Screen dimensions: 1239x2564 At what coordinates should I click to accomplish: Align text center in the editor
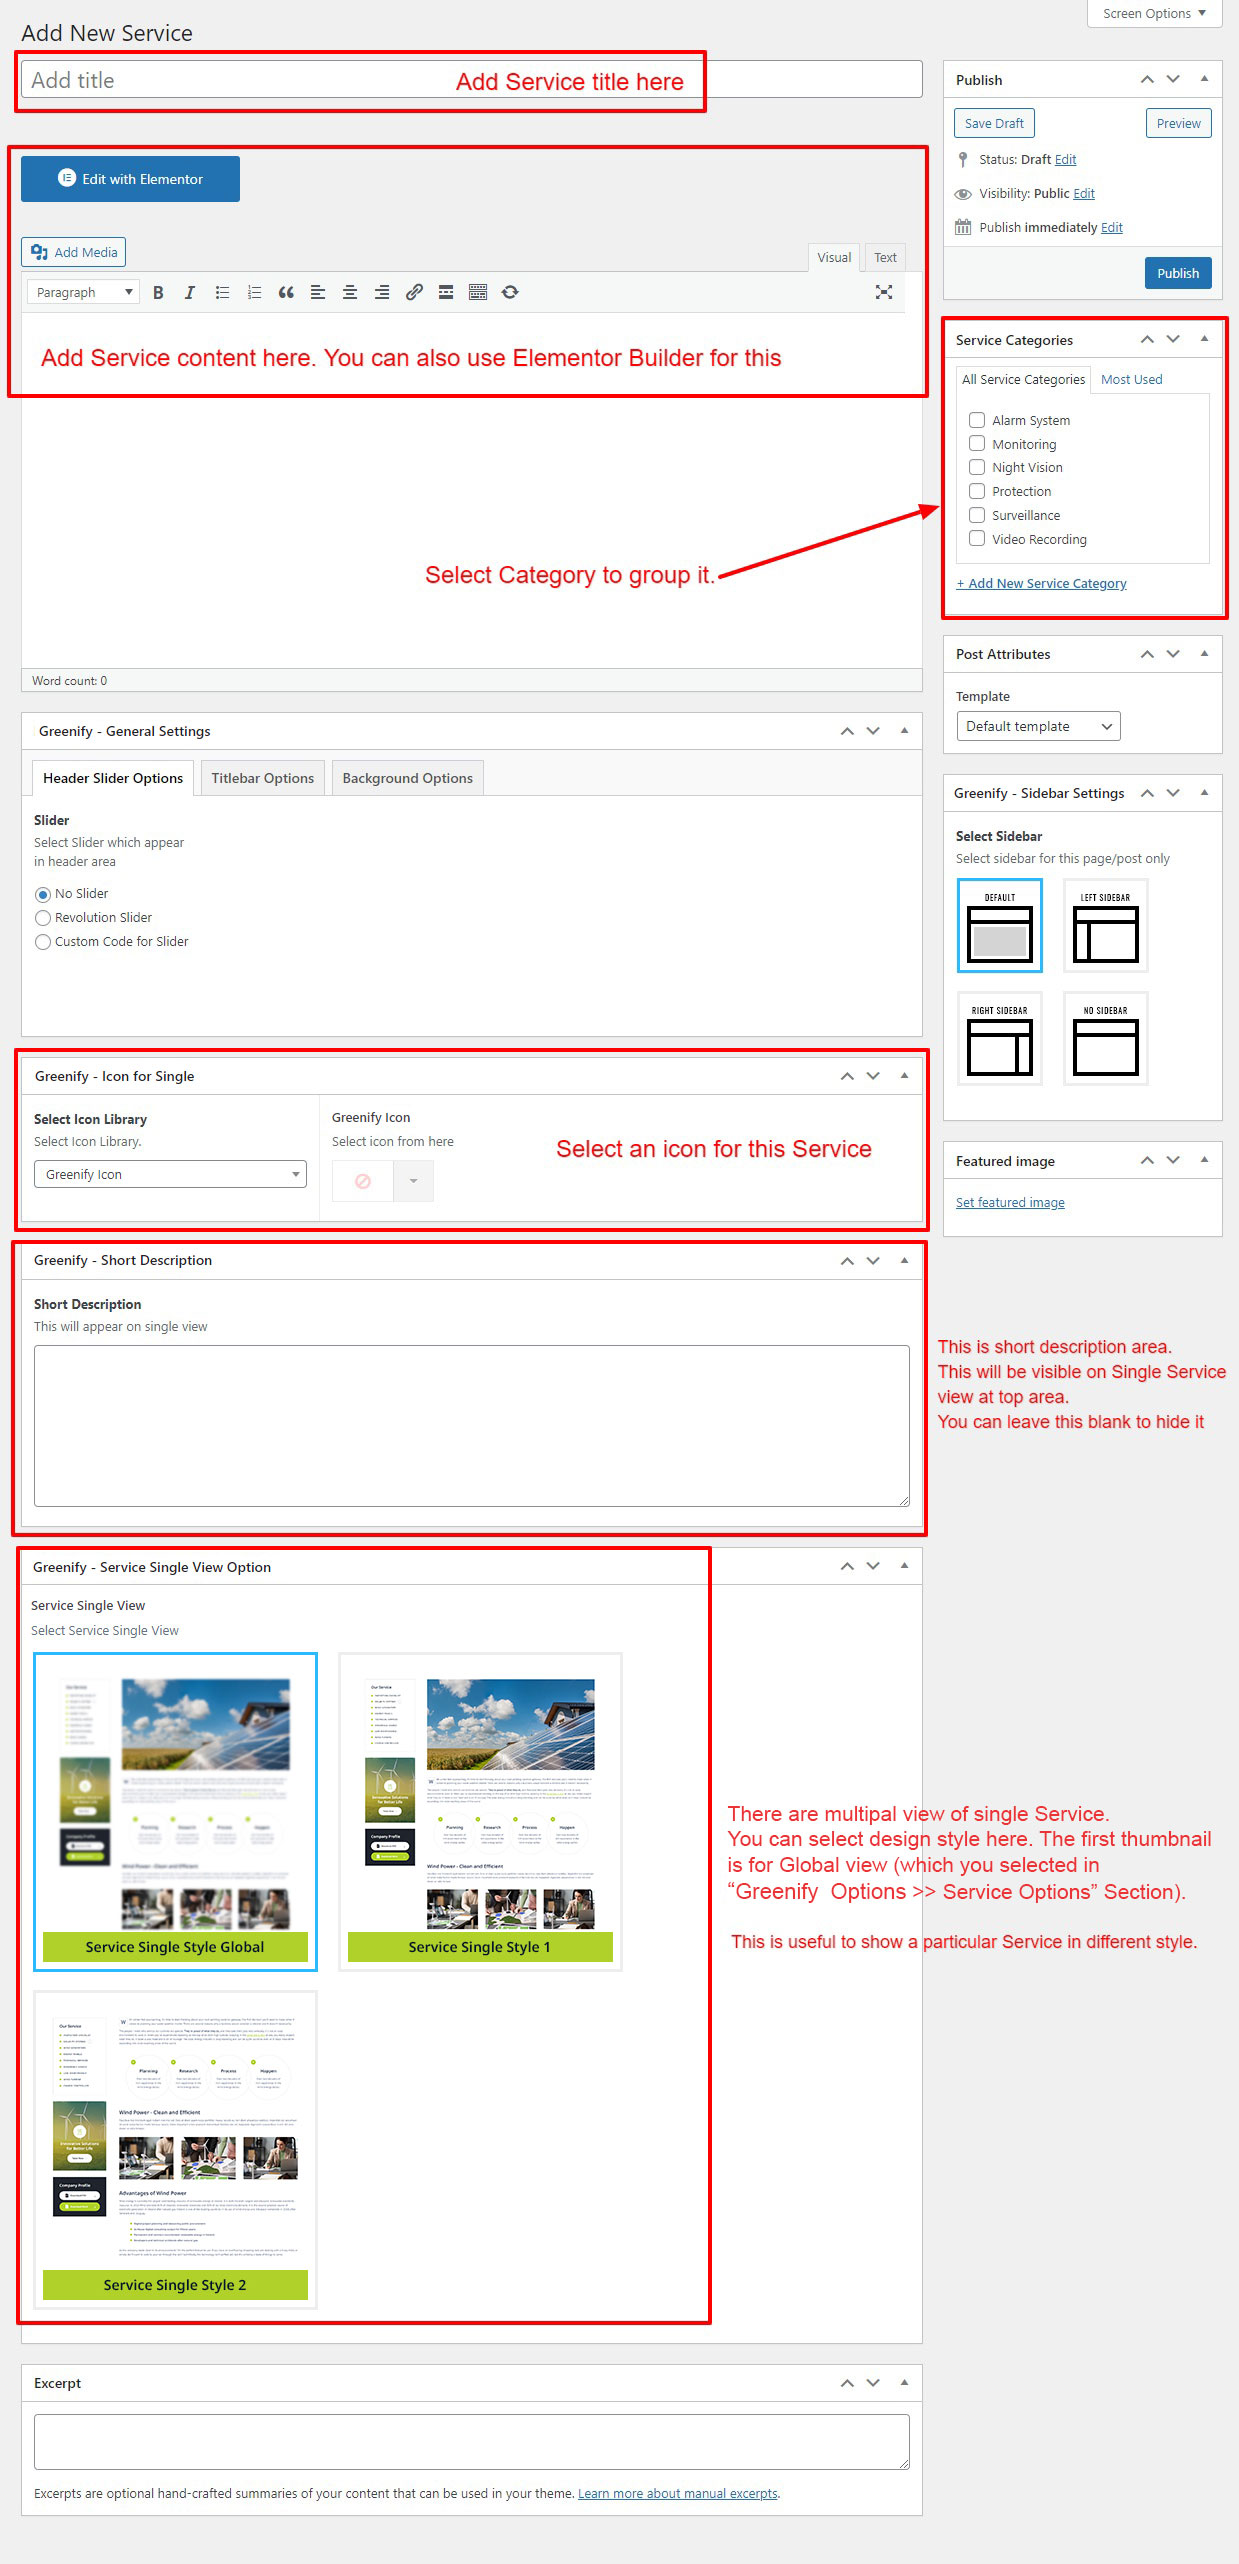click(350, 292)
